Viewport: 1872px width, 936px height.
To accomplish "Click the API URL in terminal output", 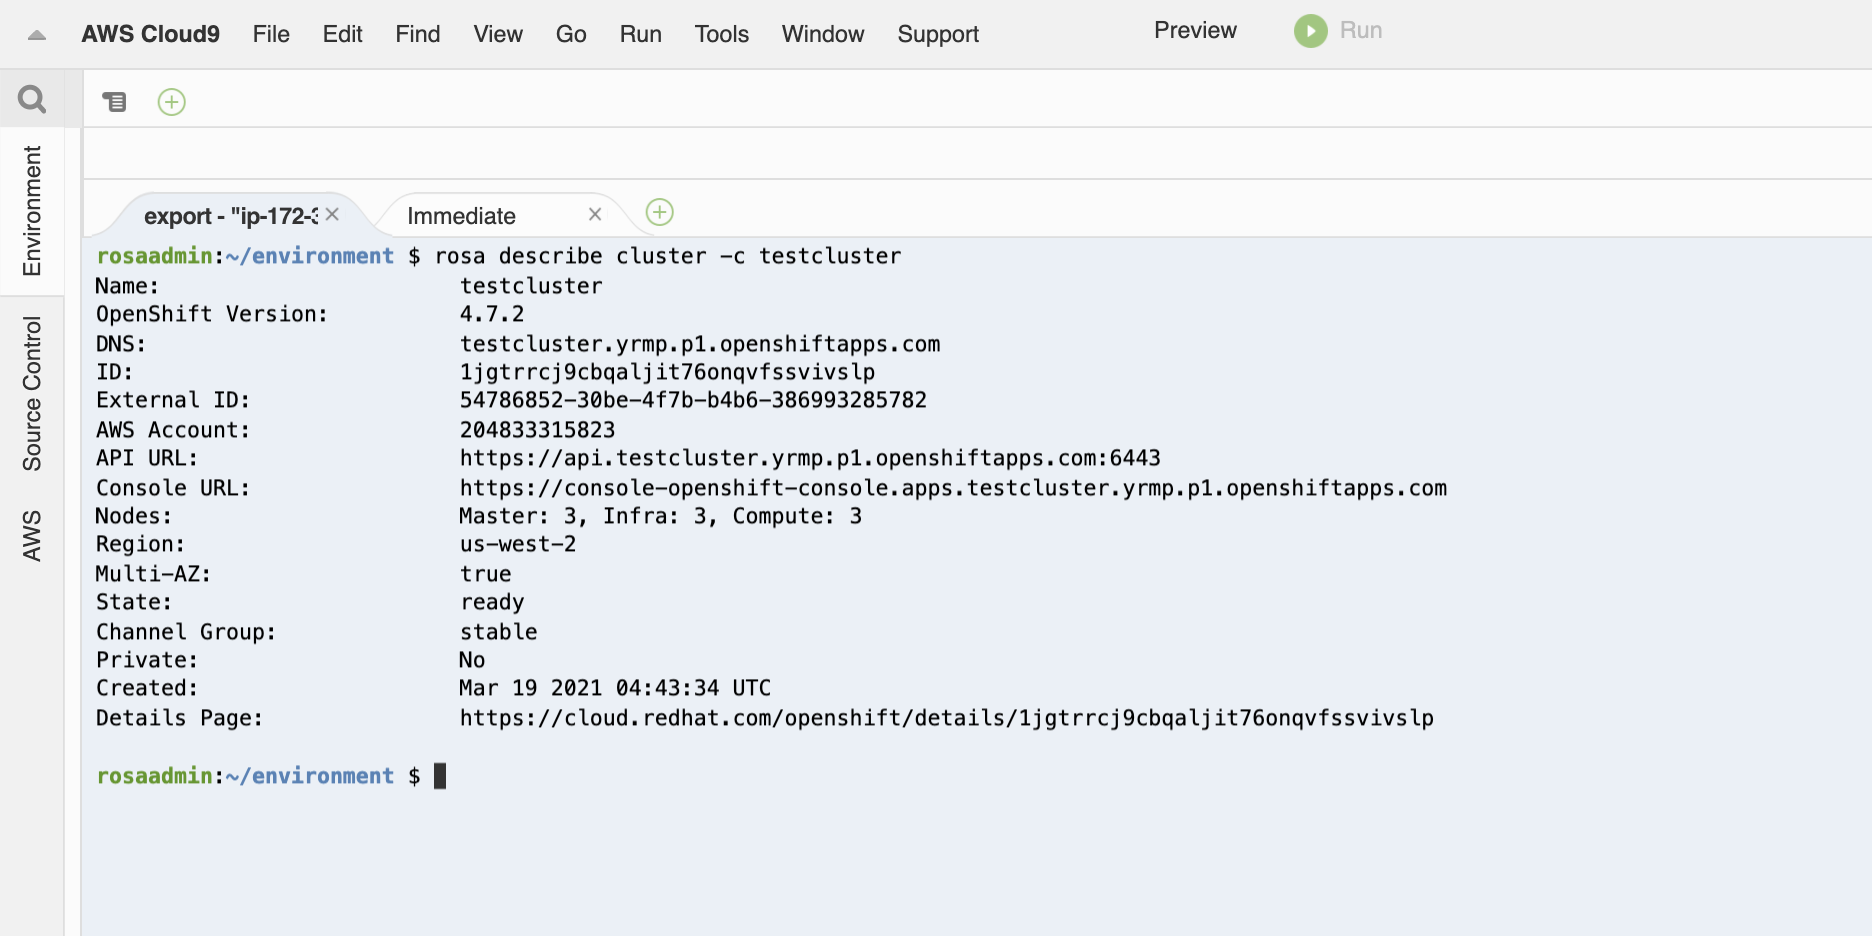I will pos(810,458).
